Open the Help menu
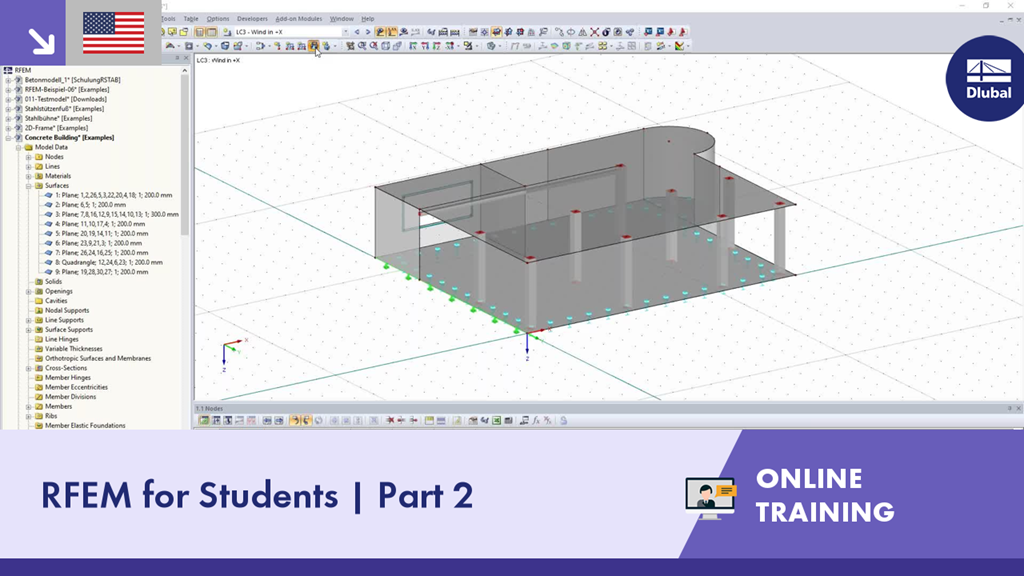Image resolution: width=1024 pixels, height=576 pixels. tap(368, 19)
